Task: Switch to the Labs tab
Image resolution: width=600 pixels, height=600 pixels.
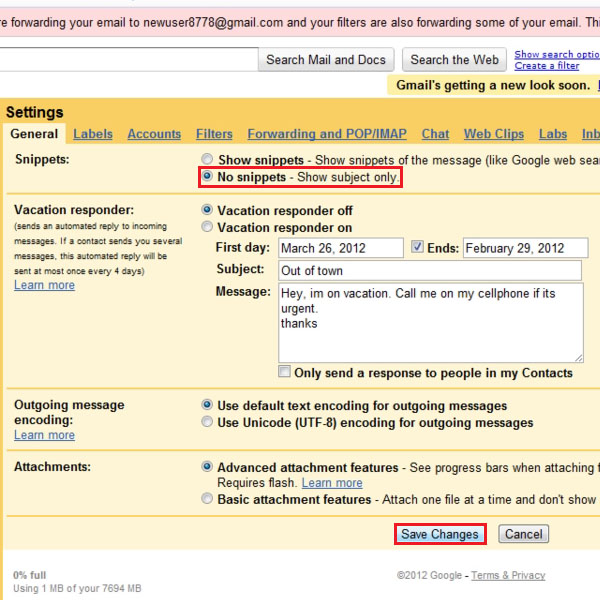Action: click(553, 134)
